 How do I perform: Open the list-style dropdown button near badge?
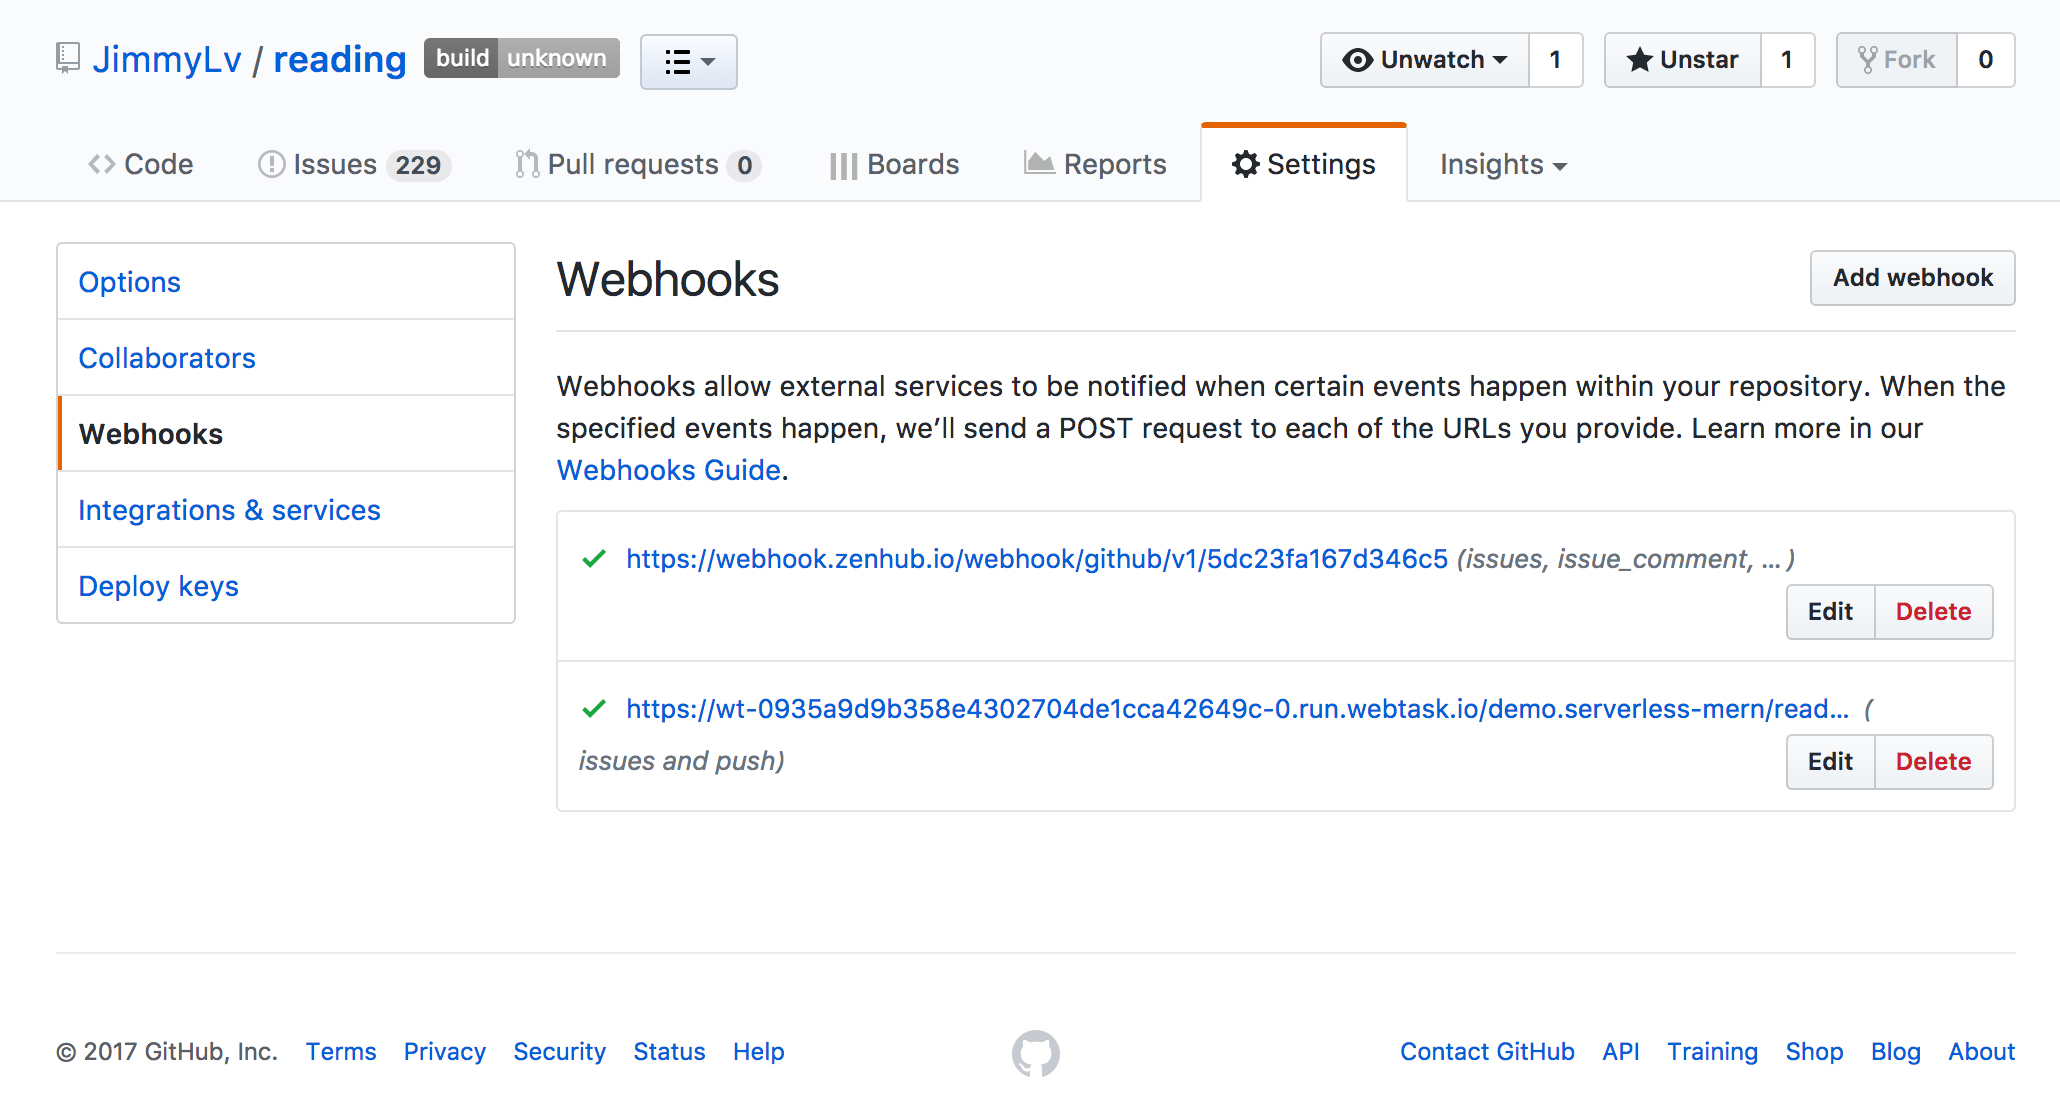coord(688,62)
